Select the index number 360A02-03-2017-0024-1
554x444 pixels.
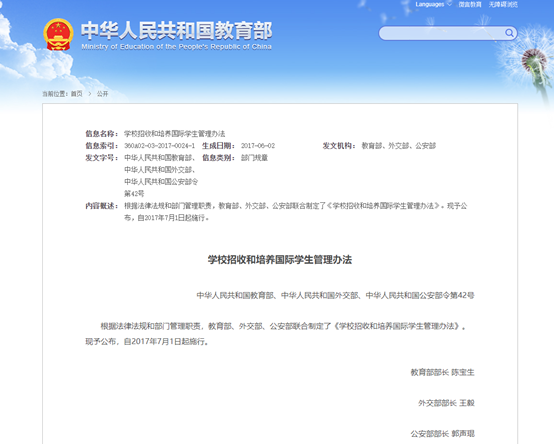pyautogui.click(x=159, y=146)
